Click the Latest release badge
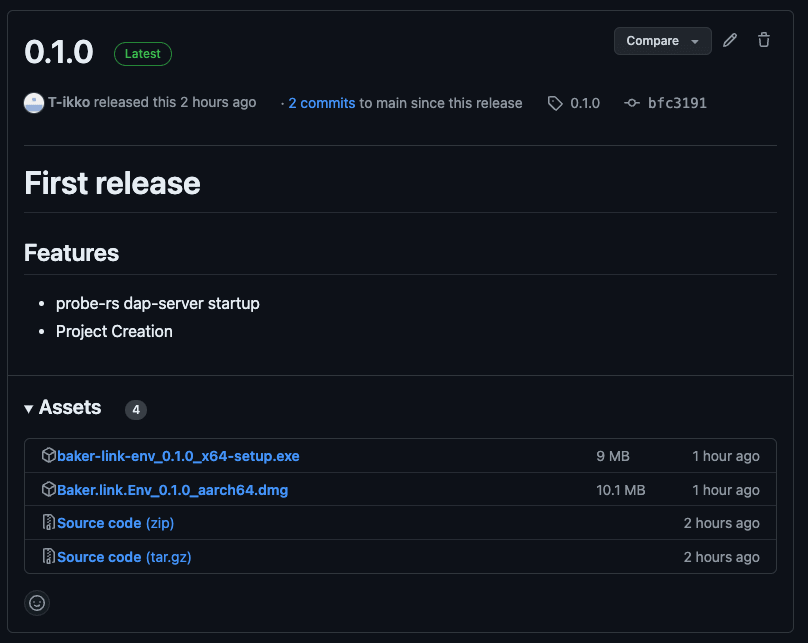Screen dimensions: 808x643 coord(142,53)
